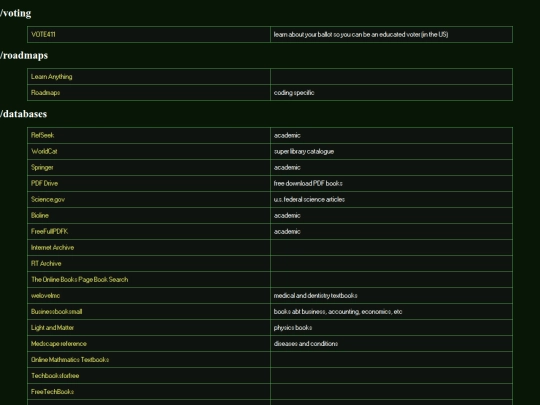This screenshot has width=540, height=405.
Task: Click the 'super library catalogue' description
Action: pos(304,151)
